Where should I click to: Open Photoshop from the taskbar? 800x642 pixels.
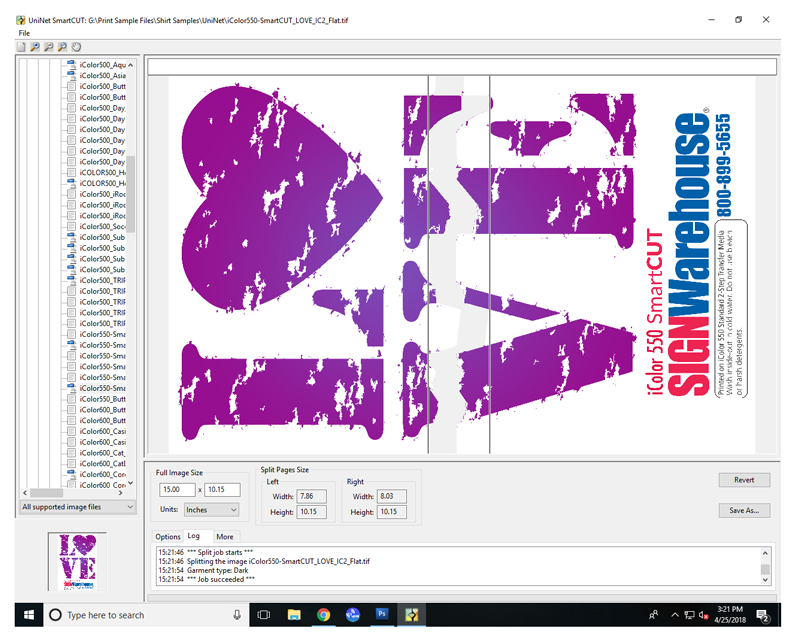click(383, 615)
